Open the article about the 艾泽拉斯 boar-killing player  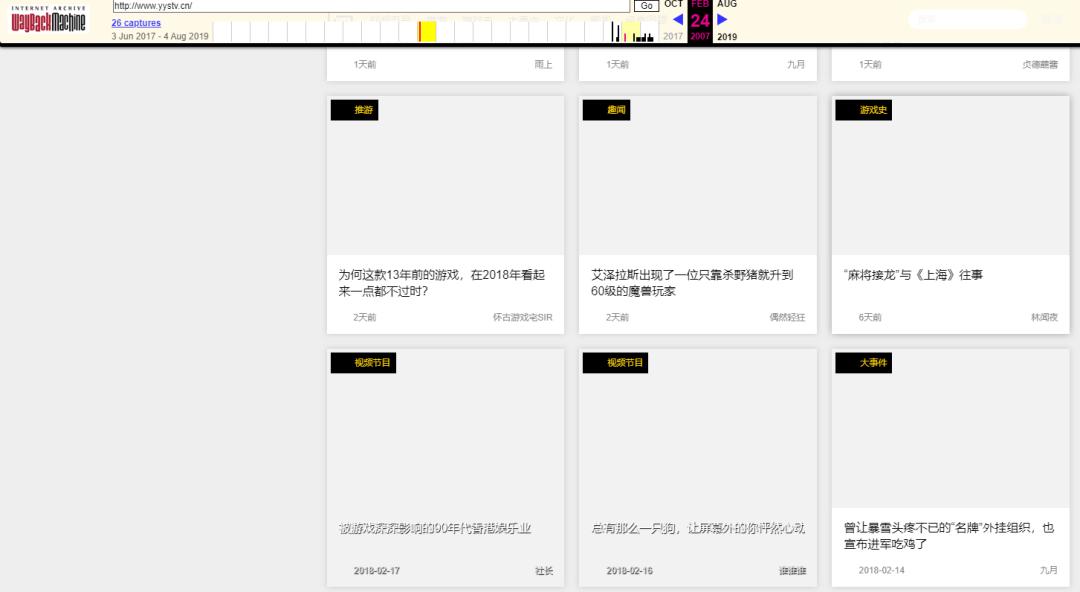coord(696,283)
